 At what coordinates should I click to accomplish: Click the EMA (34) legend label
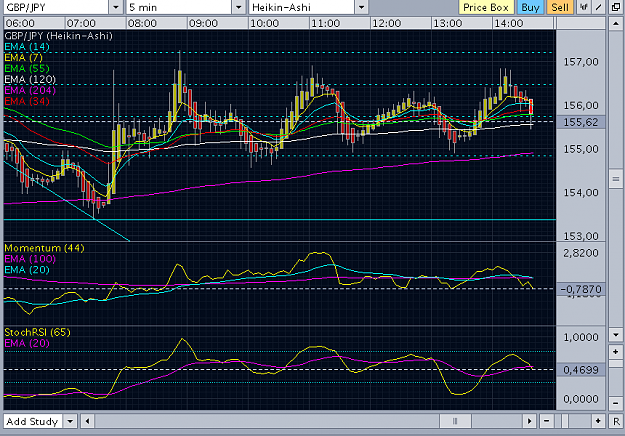27,101
